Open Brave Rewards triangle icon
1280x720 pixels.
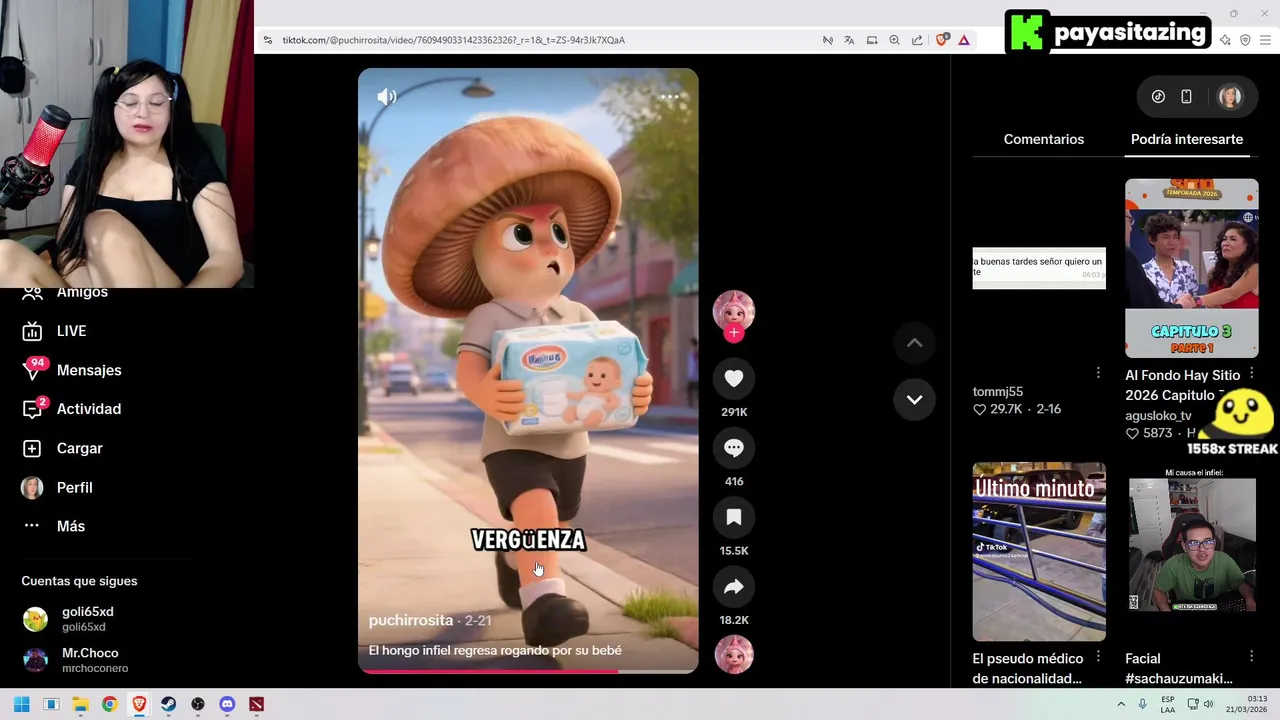click(964, 40)
